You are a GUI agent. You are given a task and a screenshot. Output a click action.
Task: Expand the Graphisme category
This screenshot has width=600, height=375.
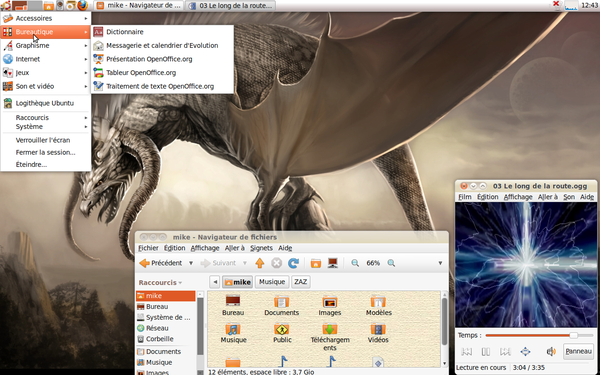(46, 46)
